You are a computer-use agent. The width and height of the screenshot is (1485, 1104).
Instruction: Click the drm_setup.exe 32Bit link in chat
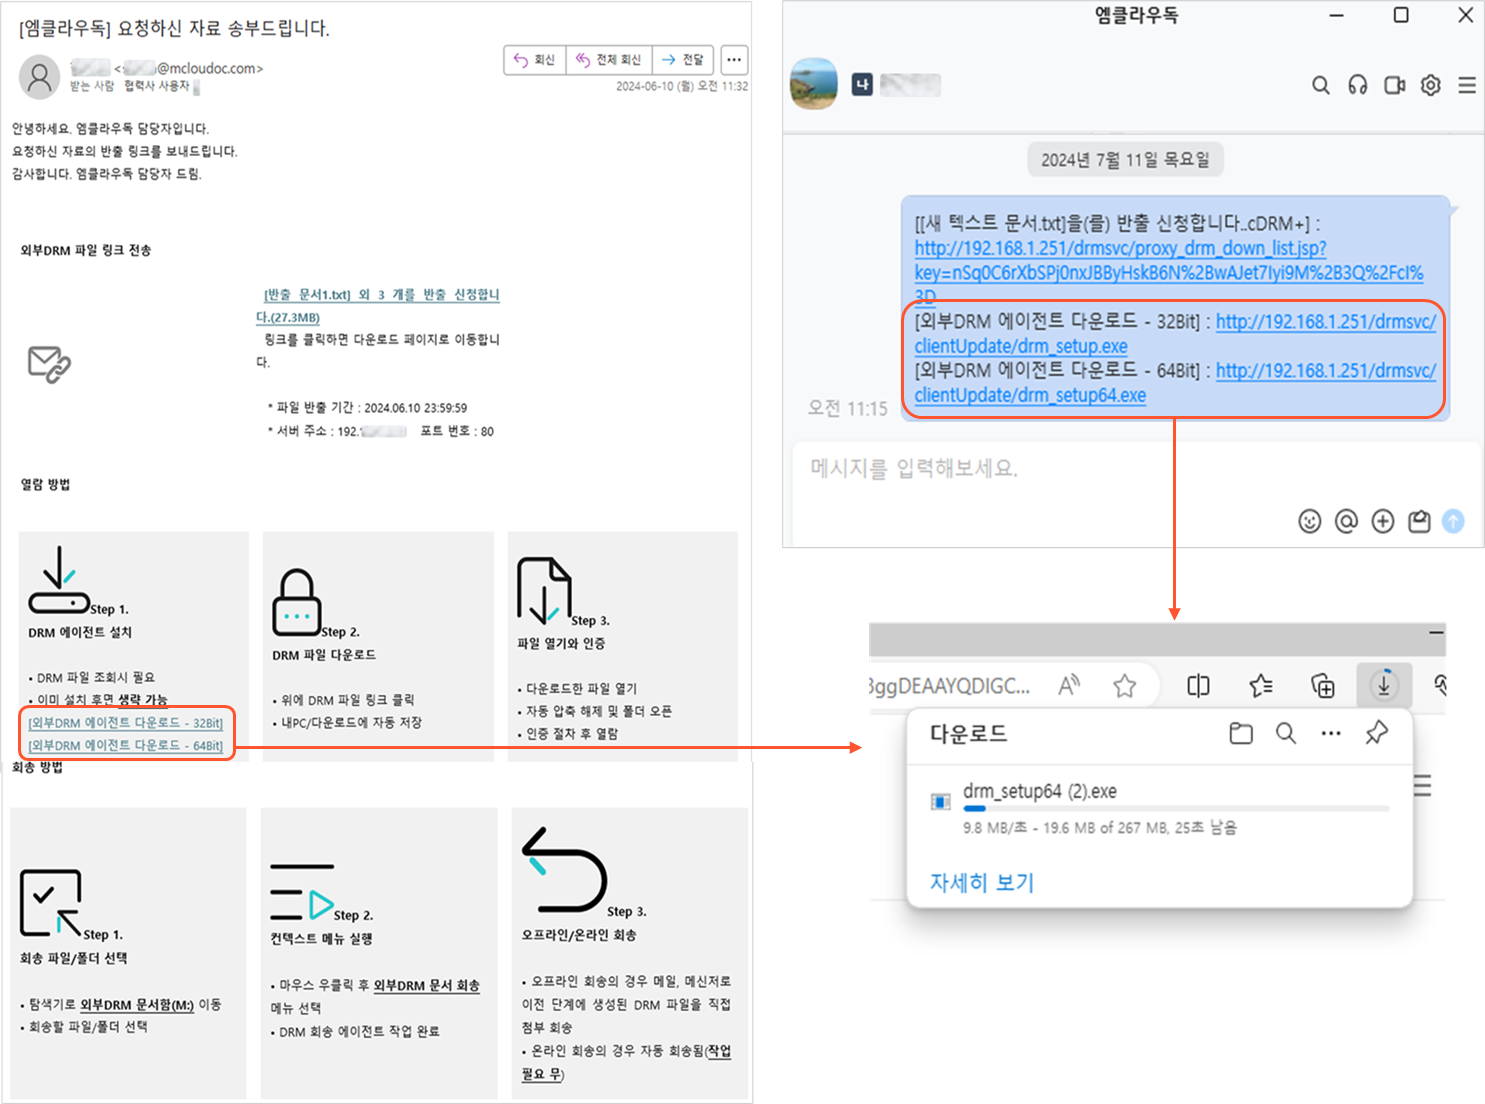pyautogui.click(x=1175, y=334)
